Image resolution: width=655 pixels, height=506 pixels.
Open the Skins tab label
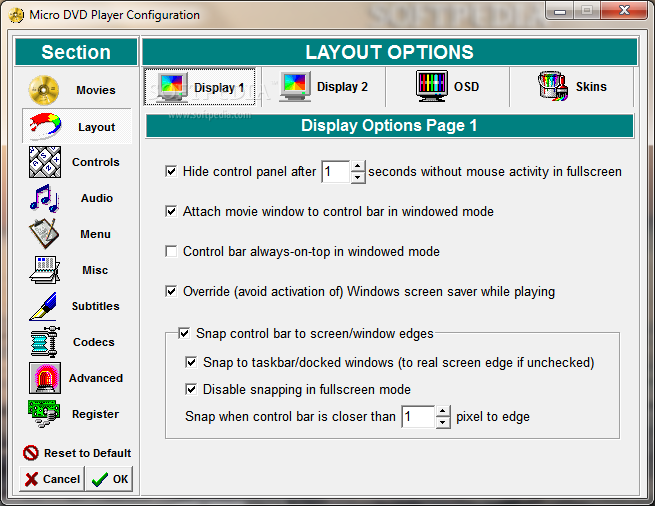coord(591,86)
